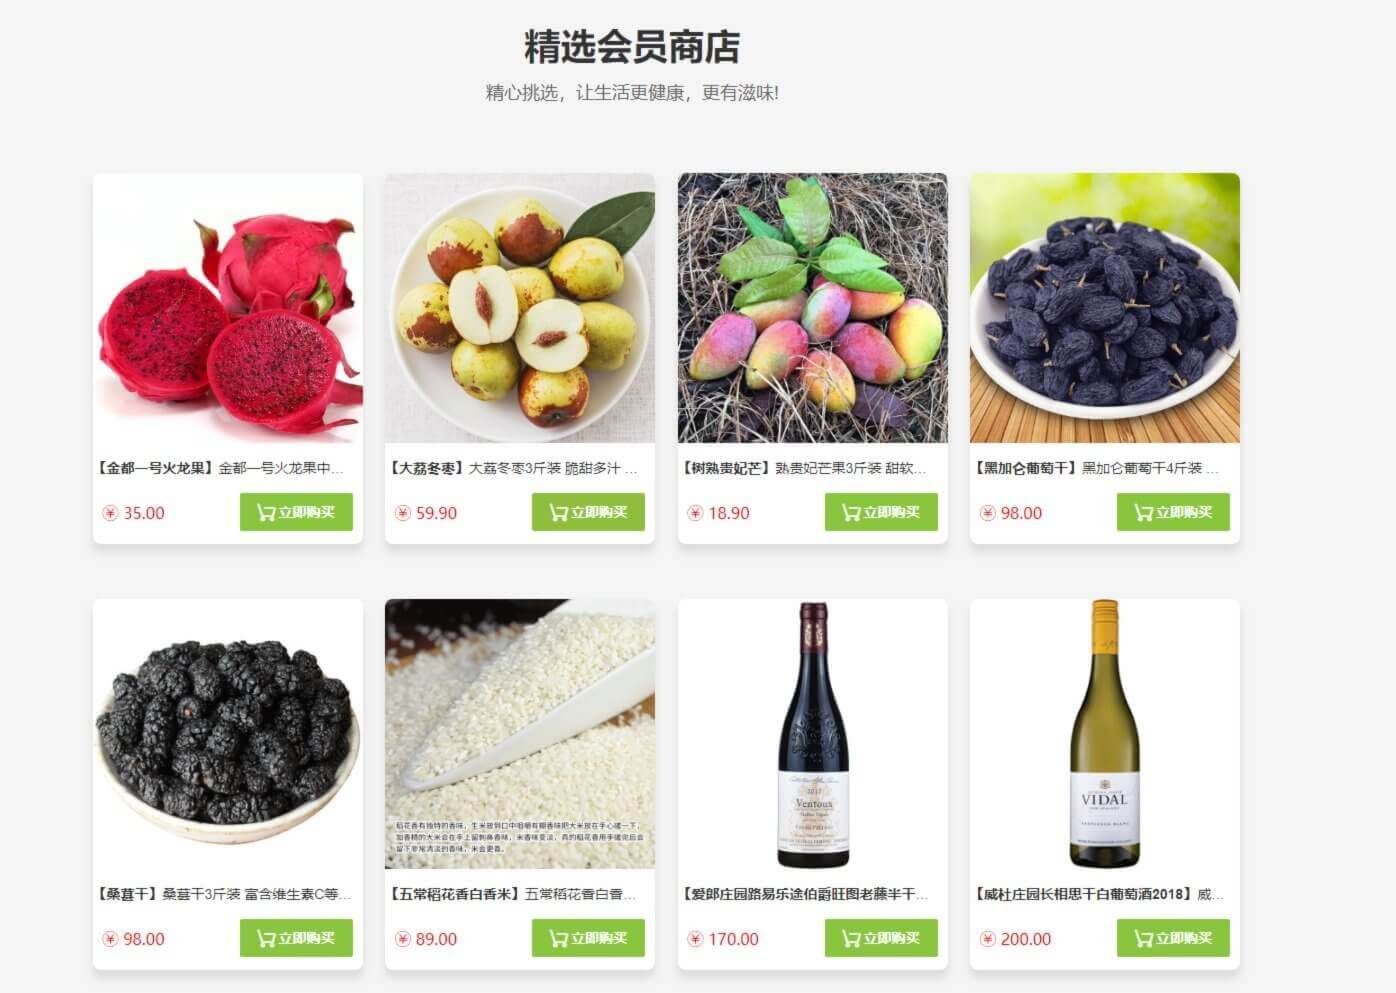This screenshot has height=993, width=1396.
Task: Click cart icon on dragon fruit buy button
Action: point(266,513)
